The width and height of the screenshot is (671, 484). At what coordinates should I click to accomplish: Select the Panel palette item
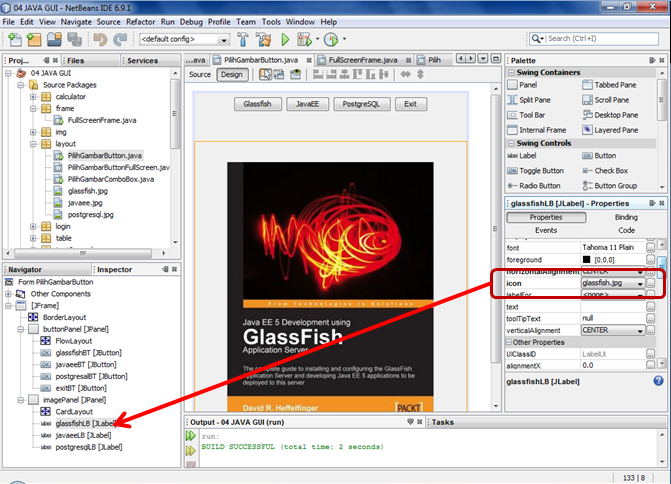523,85
